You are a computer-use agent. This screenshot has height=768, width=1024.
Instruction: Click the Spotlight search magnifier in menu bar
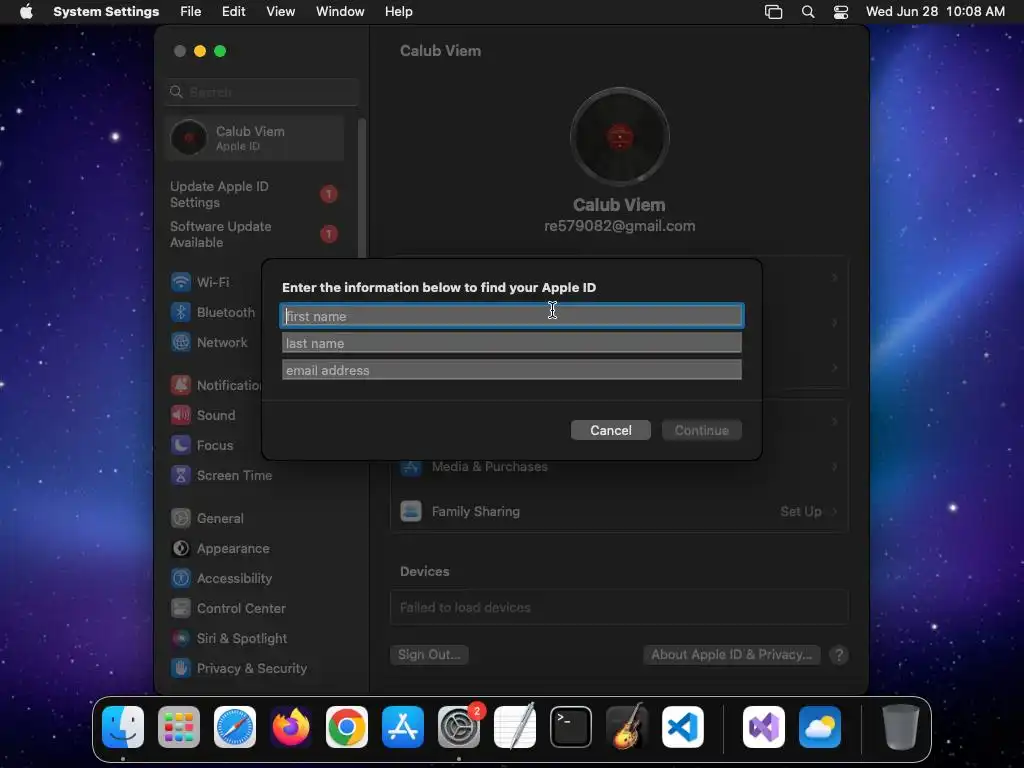pyautogui.click(x=808, y=12)
